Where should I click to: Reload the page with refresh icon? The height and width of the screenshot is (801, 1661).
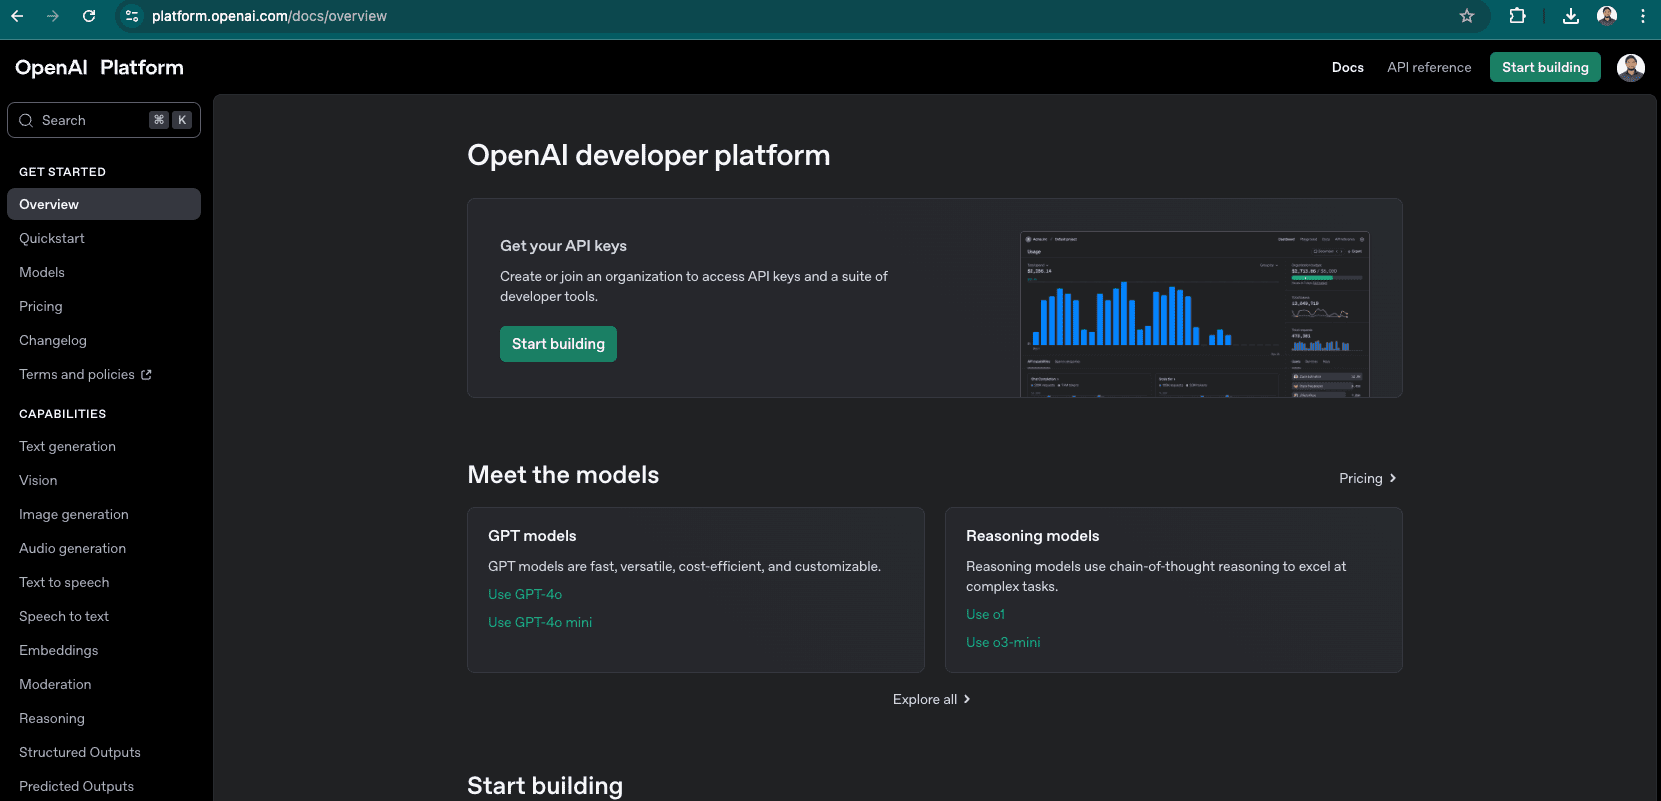coord(89,16)
